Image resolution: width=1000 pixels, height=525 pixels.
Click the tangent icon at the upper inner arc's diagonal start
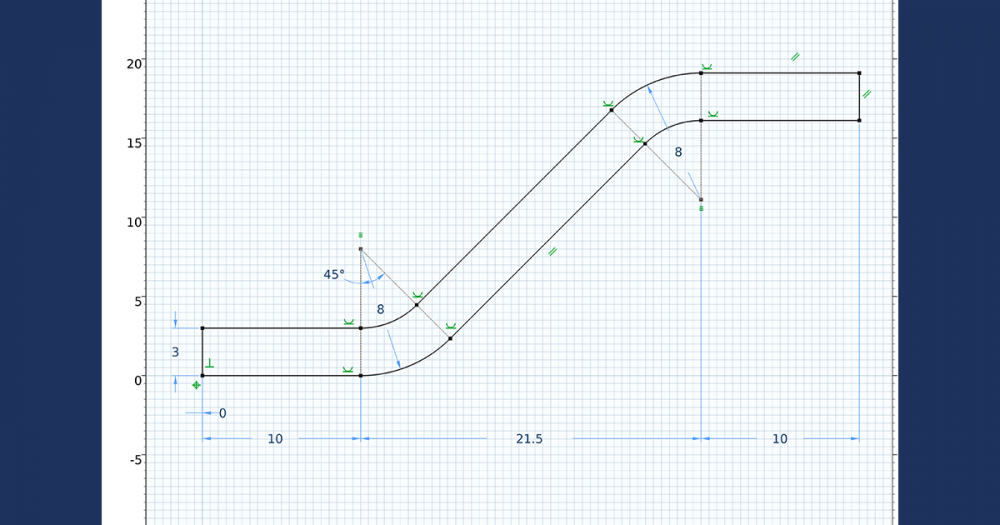pyautogui.click(x=638, y=139)
